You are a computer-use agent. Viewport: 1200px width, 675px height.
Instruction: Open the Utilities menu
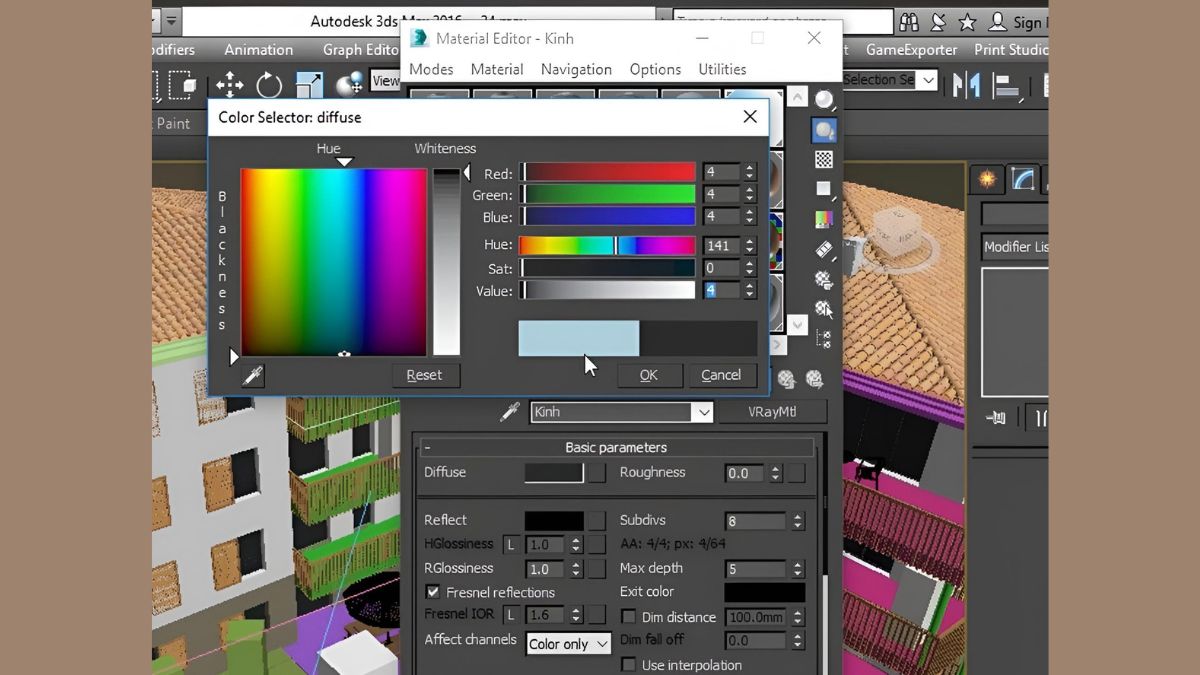tap(722, 69)
